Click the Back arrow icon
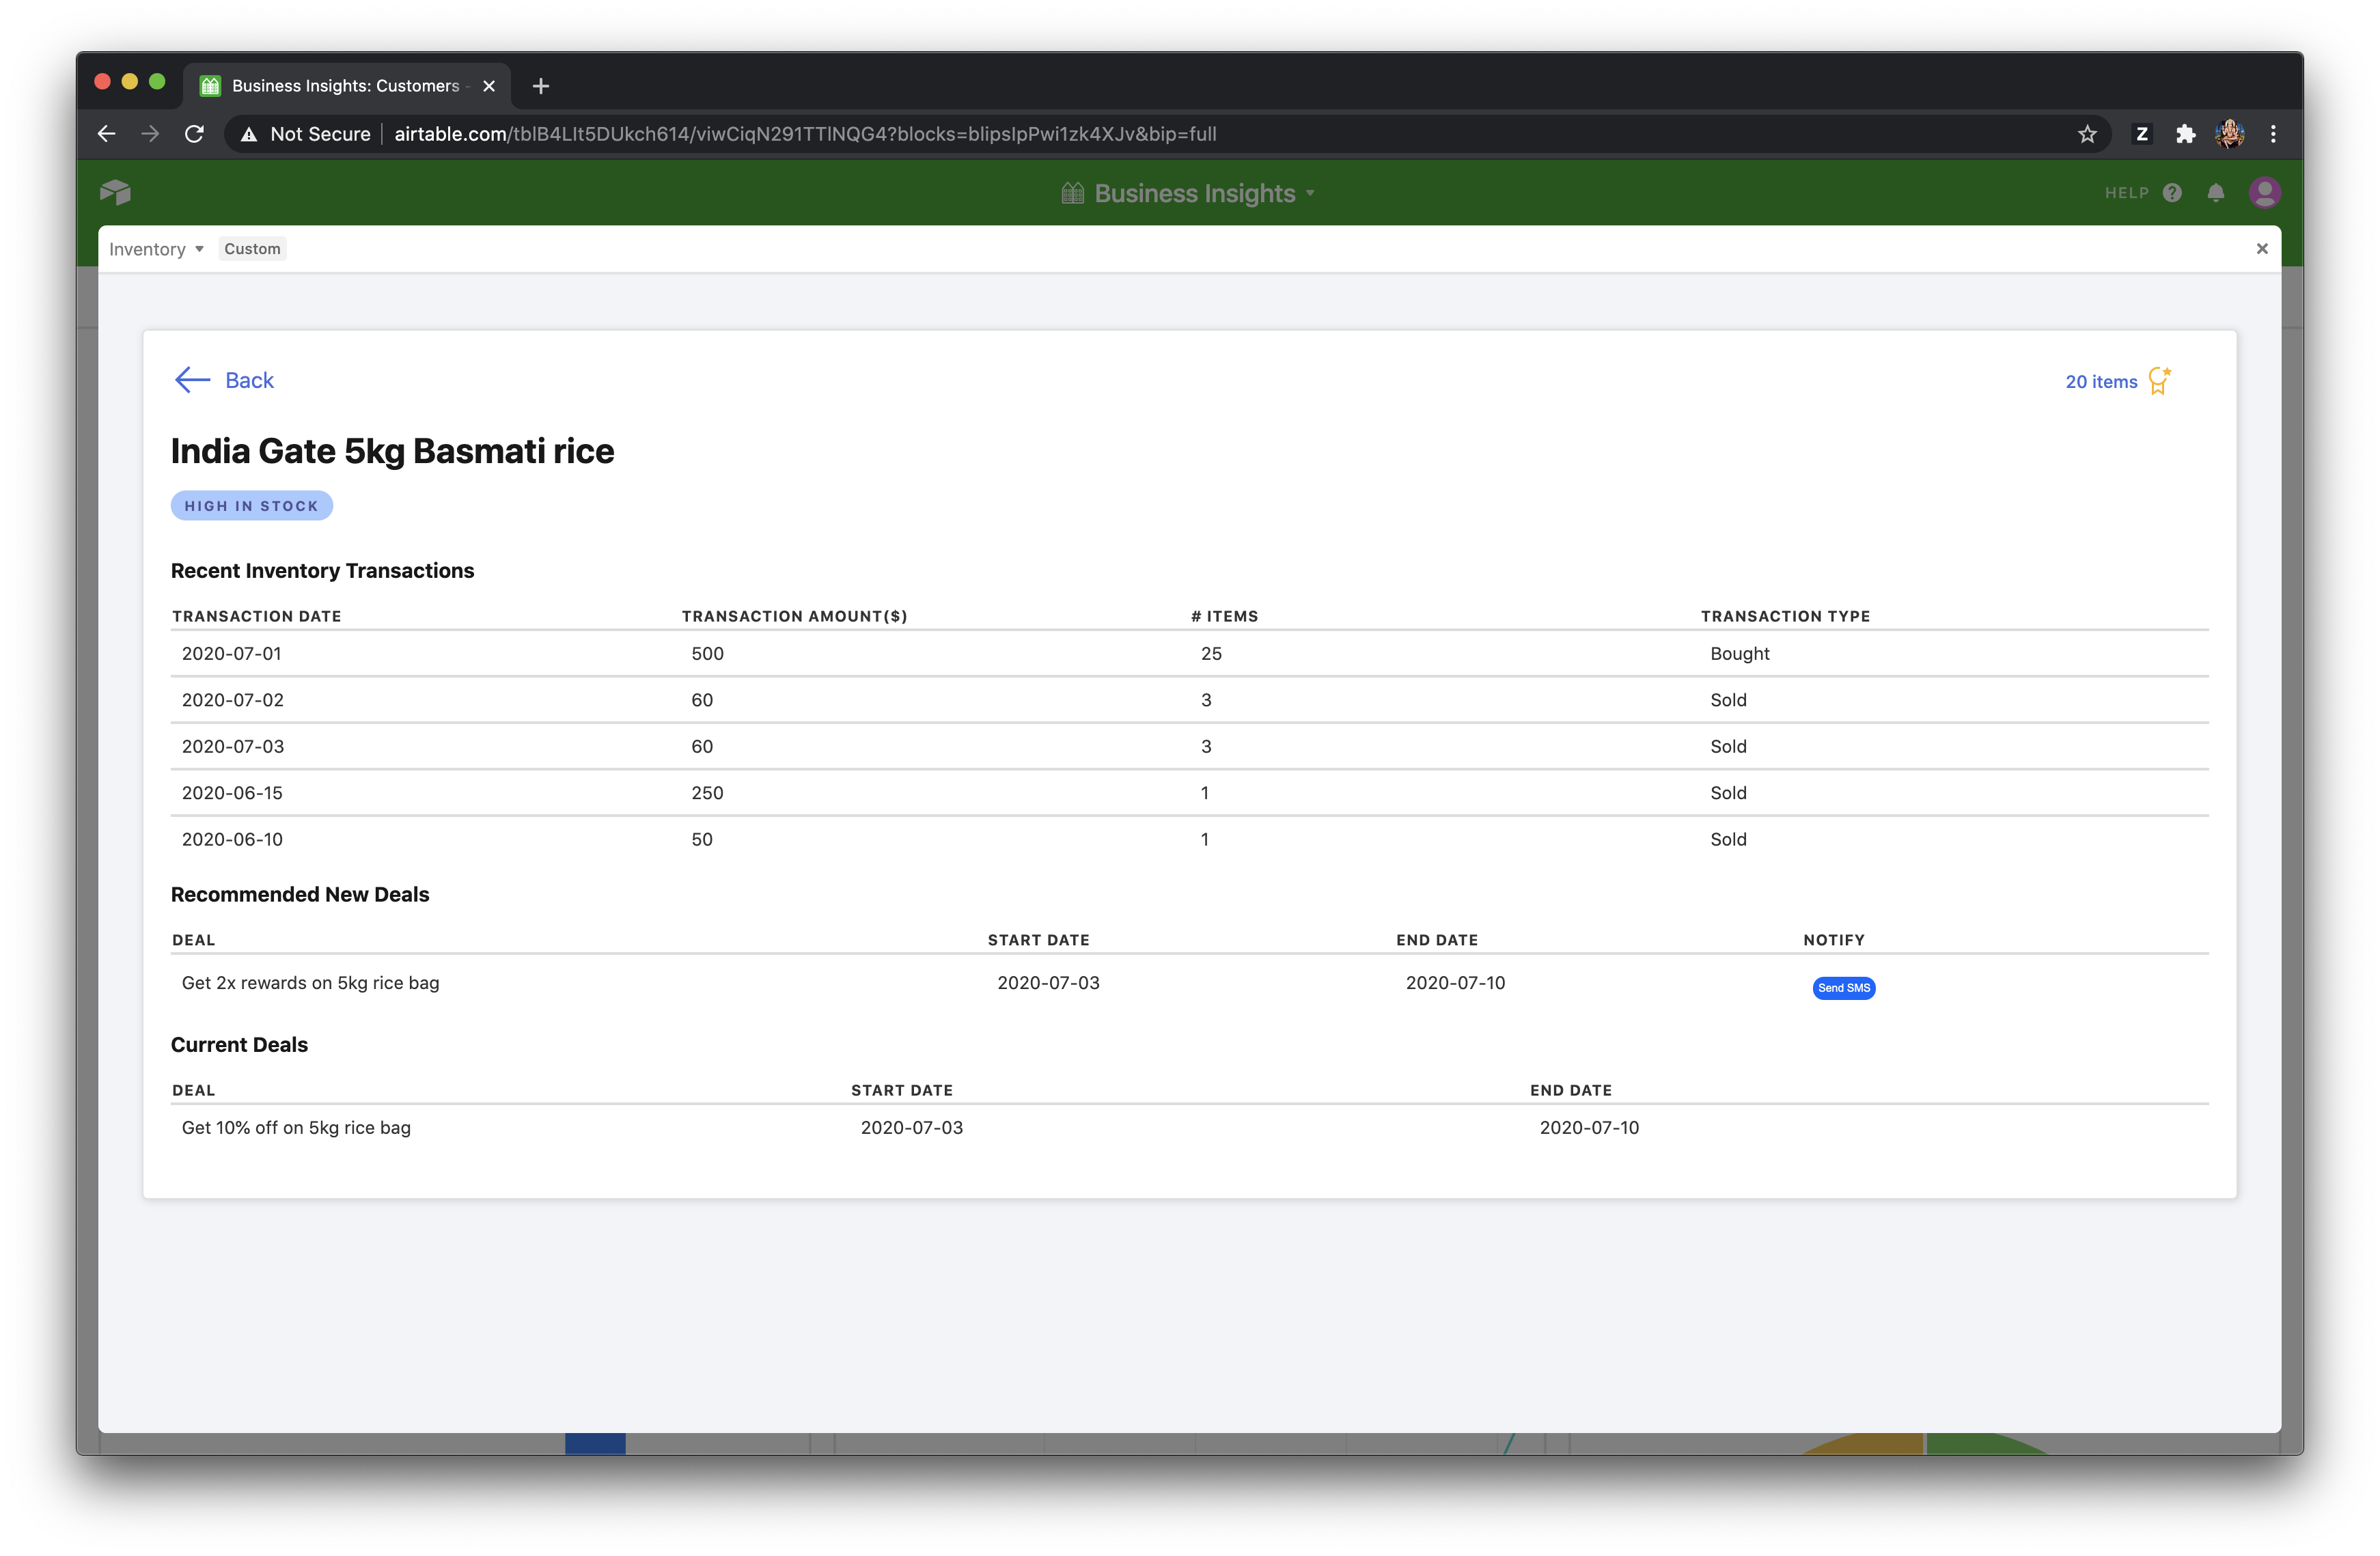This screenshot has height=1556, width=2380. pyautogui.click(x=192, y=380)
